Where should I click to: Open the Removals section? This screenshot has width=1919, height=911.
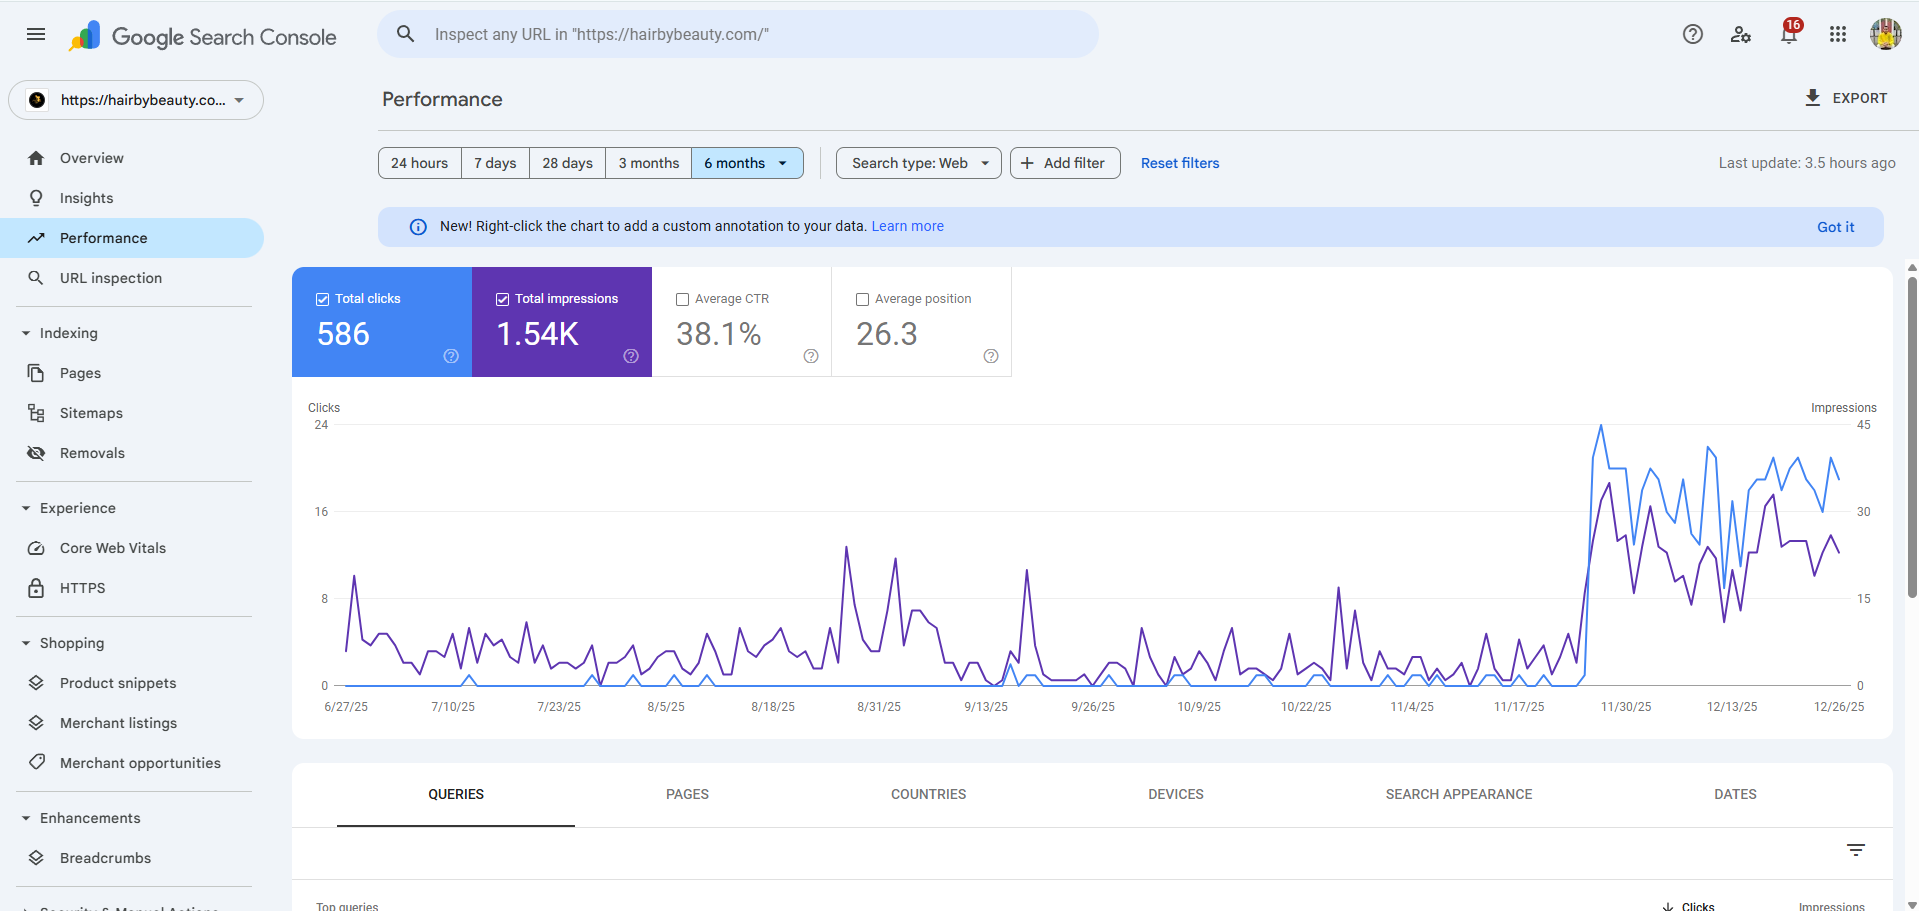click(x=91, y=452)
